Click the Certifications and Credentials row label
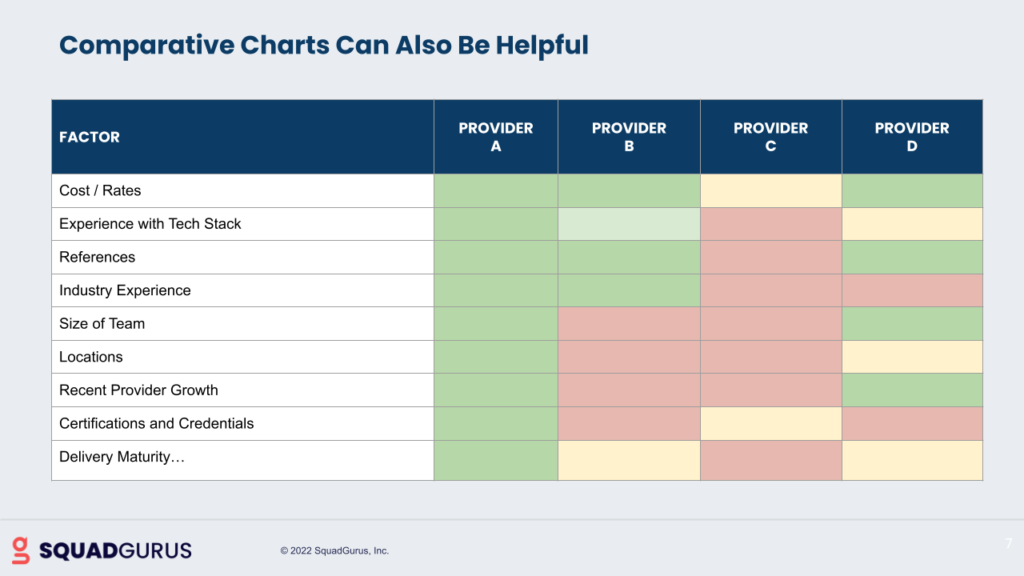The width and height of the screenshot is (1024, 576). click(x=156, y=423)
